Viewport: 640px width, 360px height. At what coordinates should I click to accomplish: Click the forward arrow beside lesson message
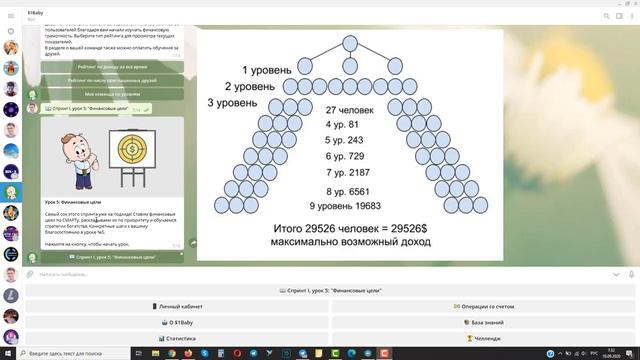tap(193, 243)
